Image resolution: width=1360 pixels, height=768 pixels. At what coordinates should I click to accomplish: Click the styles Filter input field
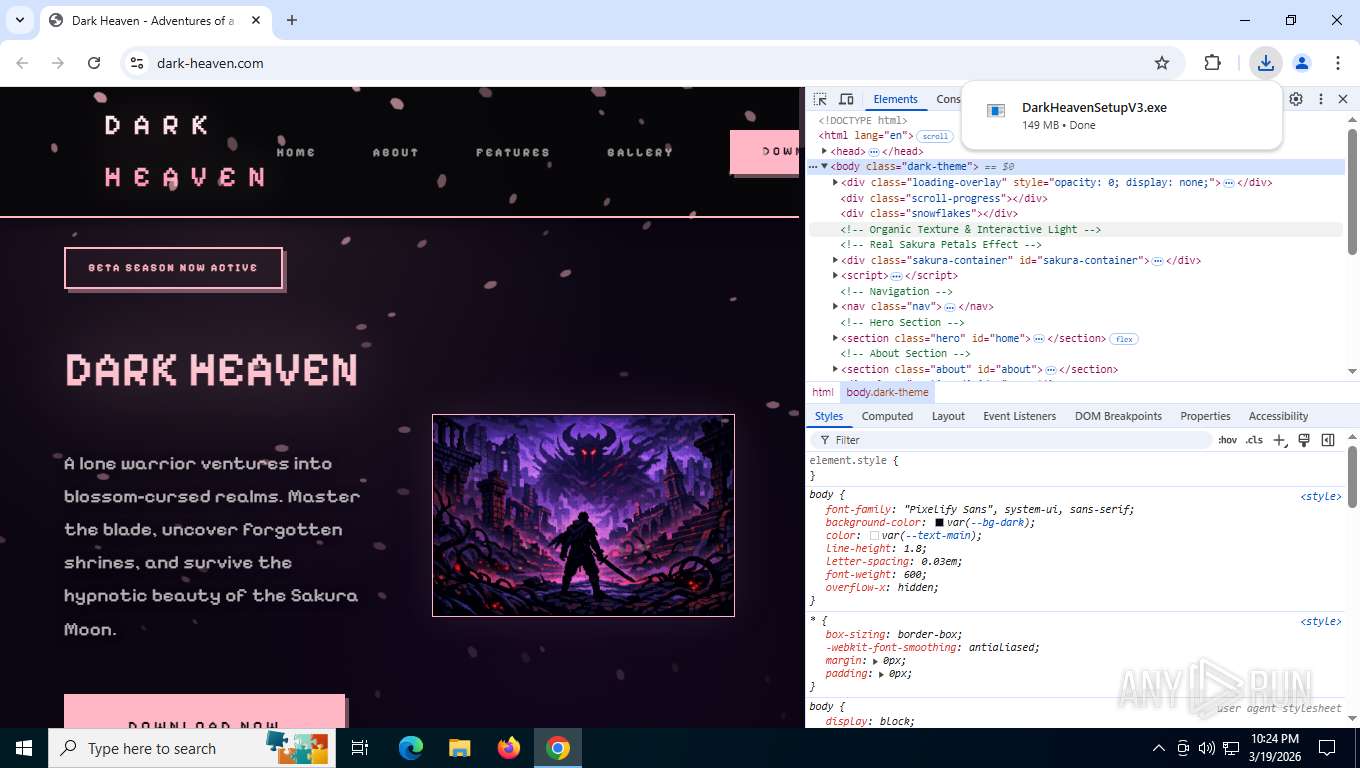(1013, 440)
